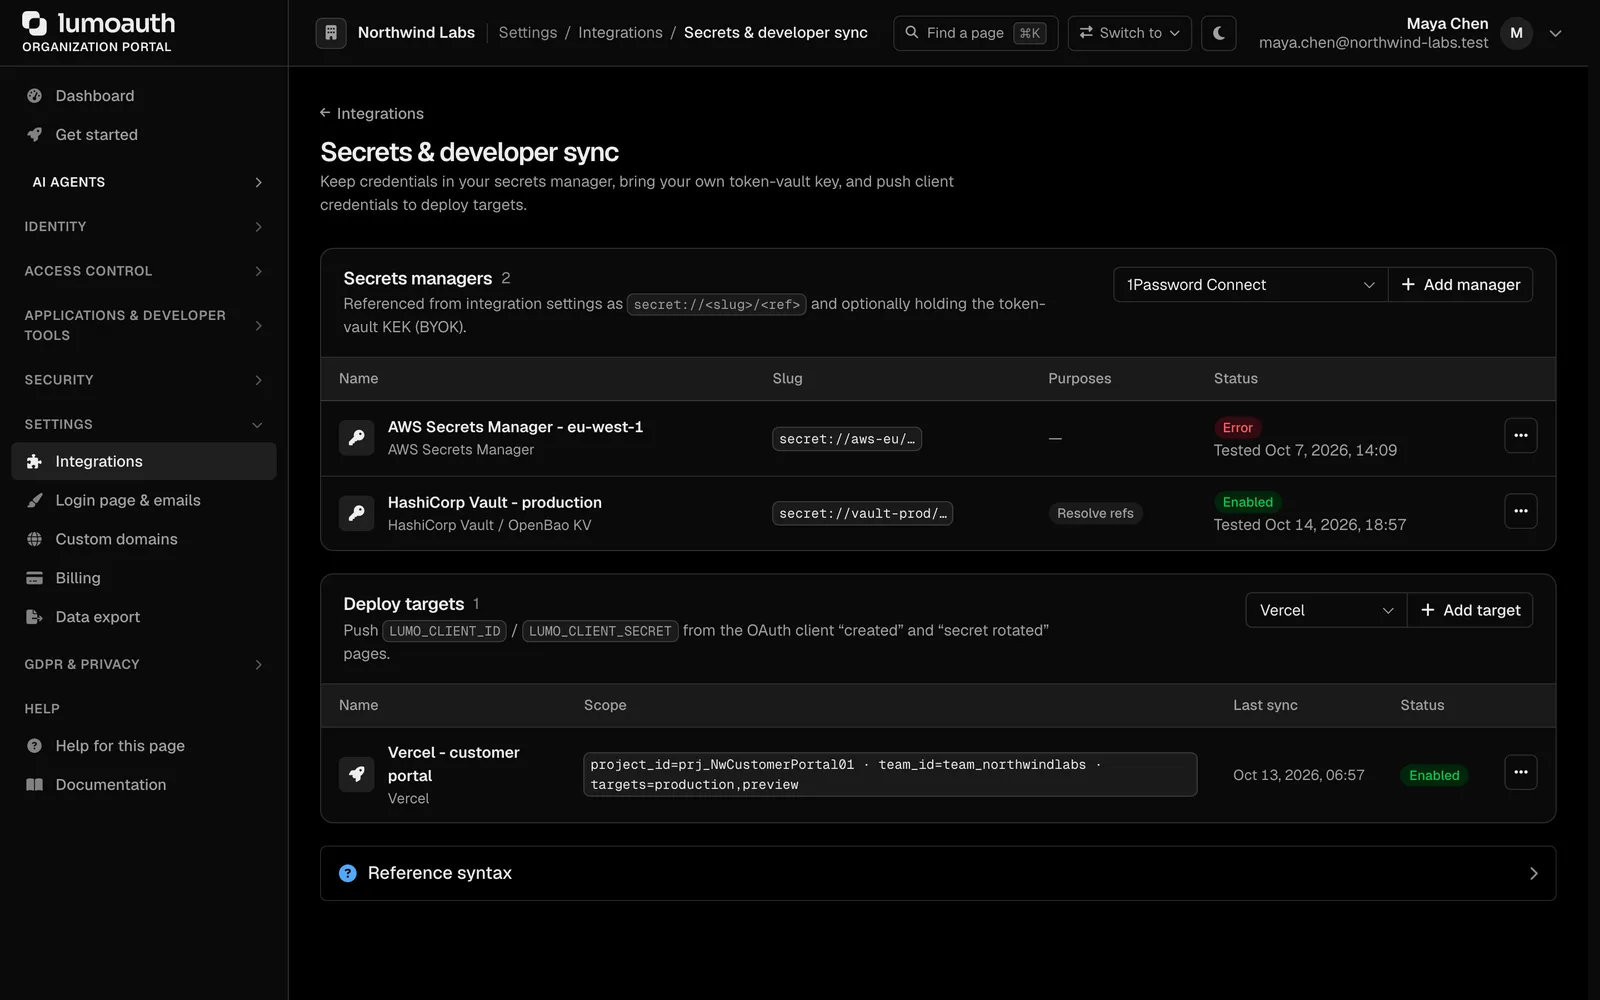Click the Help for this page icon

coord(34,746)
